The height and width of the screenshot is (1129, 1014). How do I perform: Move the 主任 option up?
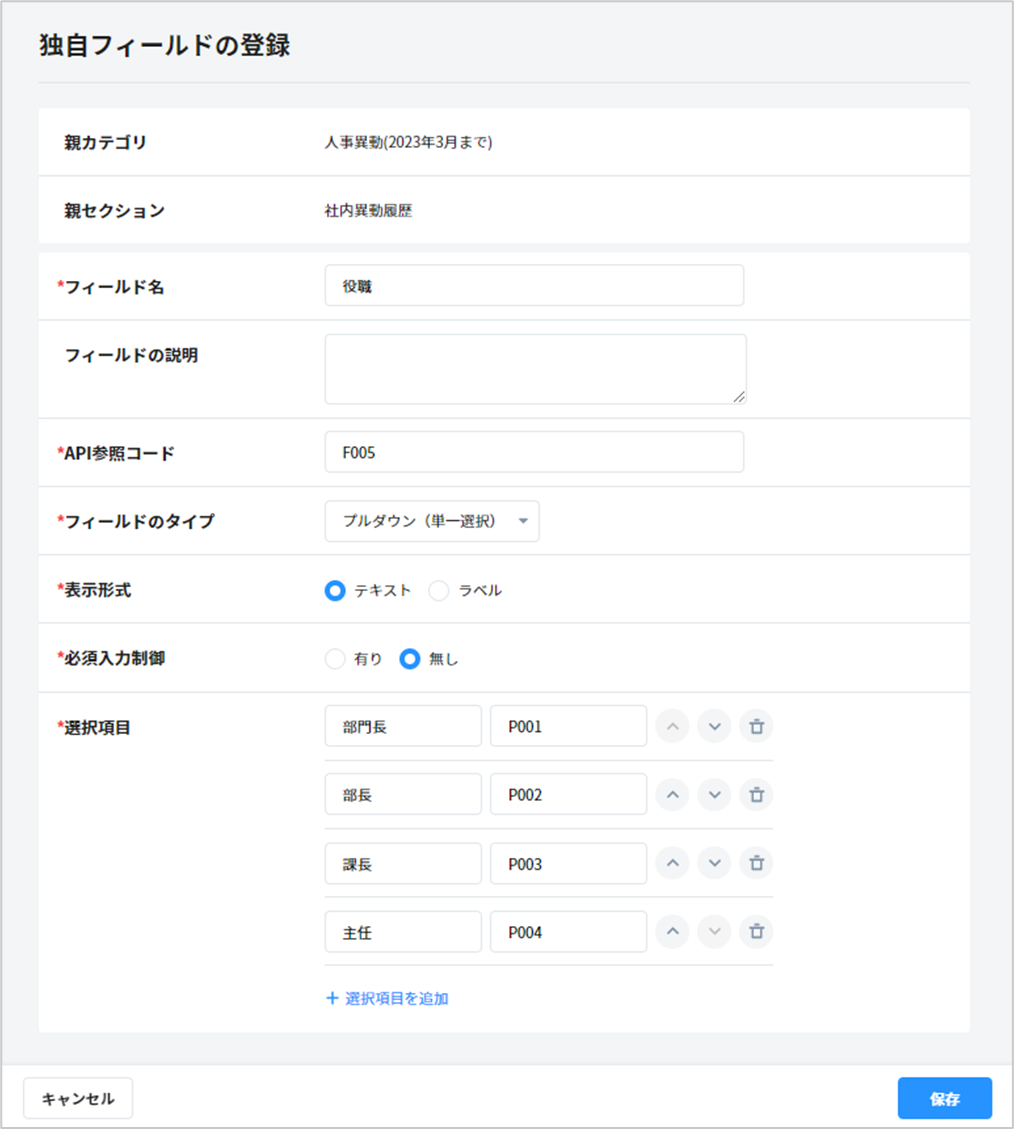(672, 932)
